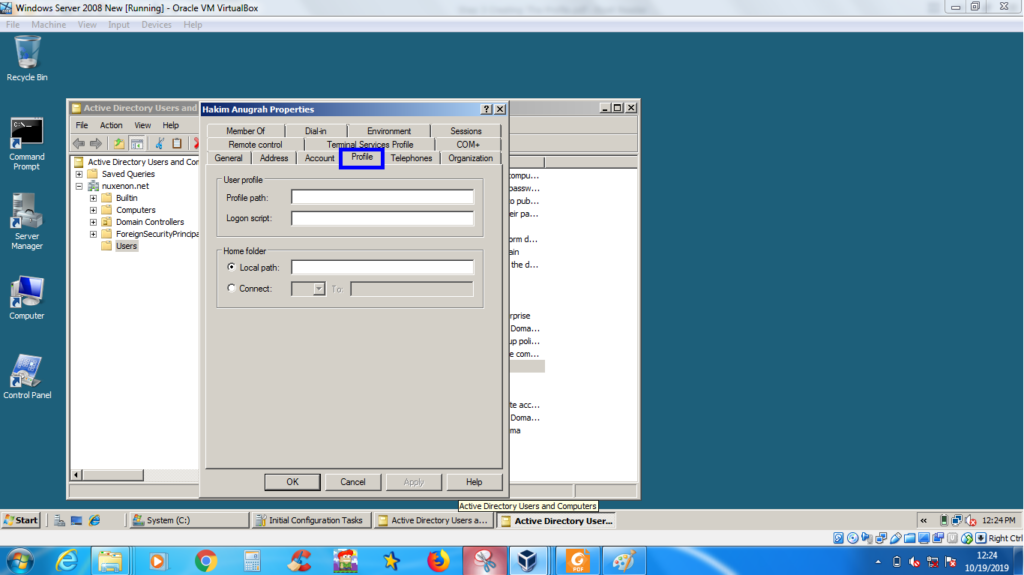Click the Help button in Properties dialog
Screen dimensions: 1024x575
click(x=474, y=482)
